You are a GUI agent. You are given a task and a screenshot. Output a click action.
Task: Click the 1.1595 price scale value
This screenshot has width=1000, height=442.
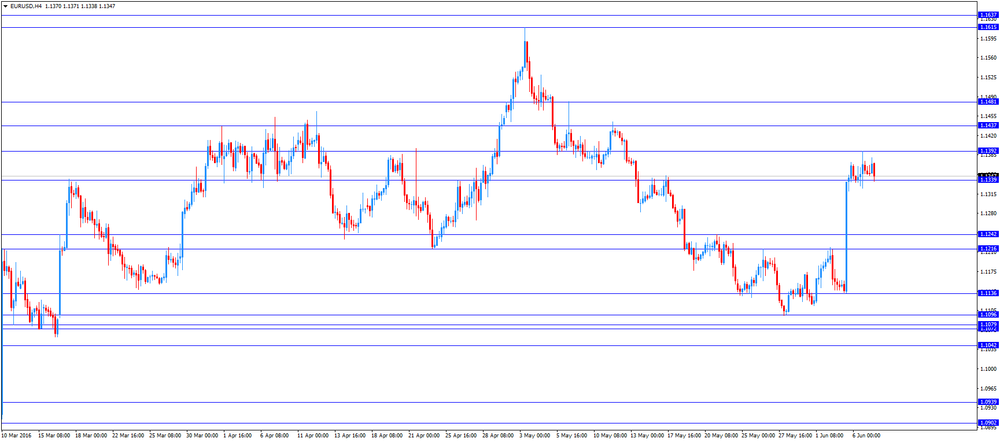click(x=988, y=38)
